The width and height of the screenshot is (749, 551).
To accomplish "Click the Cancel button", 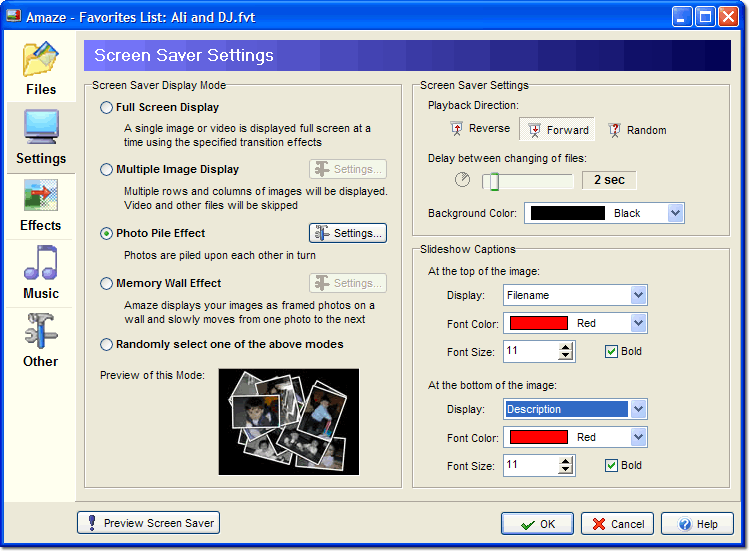I will click(x=618, y=524).
